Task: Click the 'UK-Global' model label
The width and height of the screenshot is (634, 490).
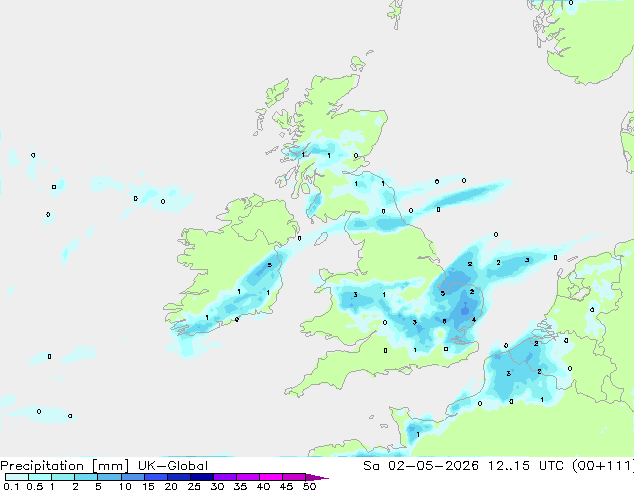Action: point(173,466)
